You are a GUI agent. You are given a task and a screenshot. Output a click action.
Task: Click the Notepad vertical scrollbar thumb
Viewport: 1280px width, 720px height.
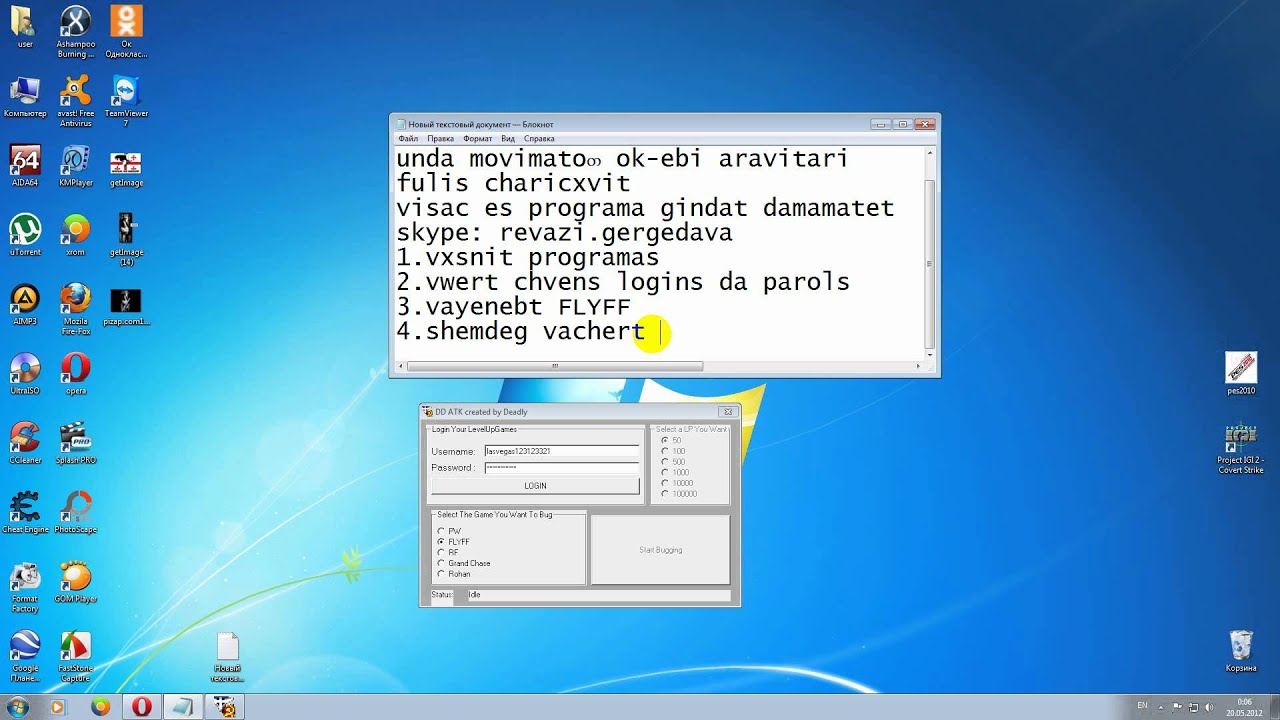930,262
